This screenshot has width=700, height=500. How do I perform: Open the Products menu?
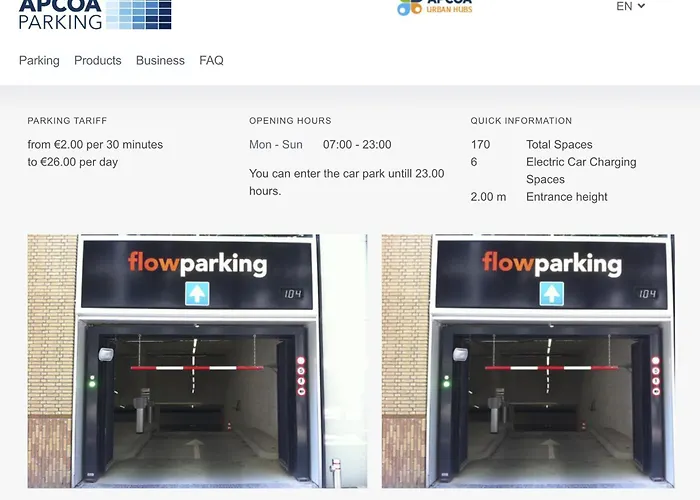[x=98, y=61]
